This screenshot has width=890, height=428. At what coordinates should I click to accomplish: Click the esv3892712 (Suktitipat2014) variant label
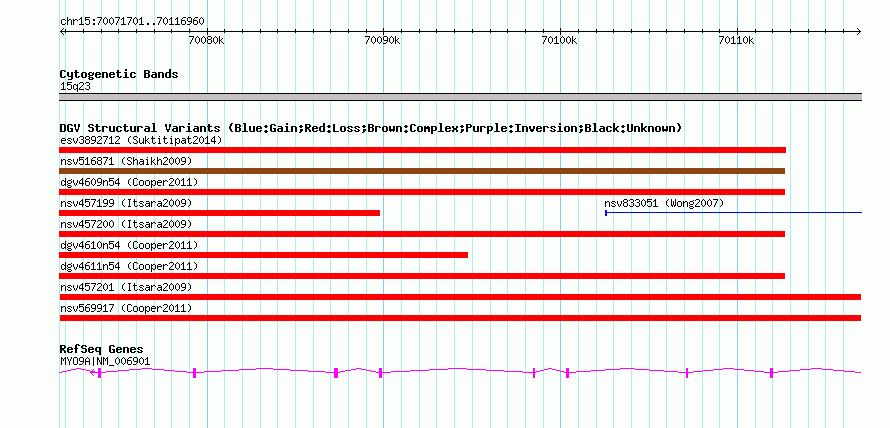(141, 140)
